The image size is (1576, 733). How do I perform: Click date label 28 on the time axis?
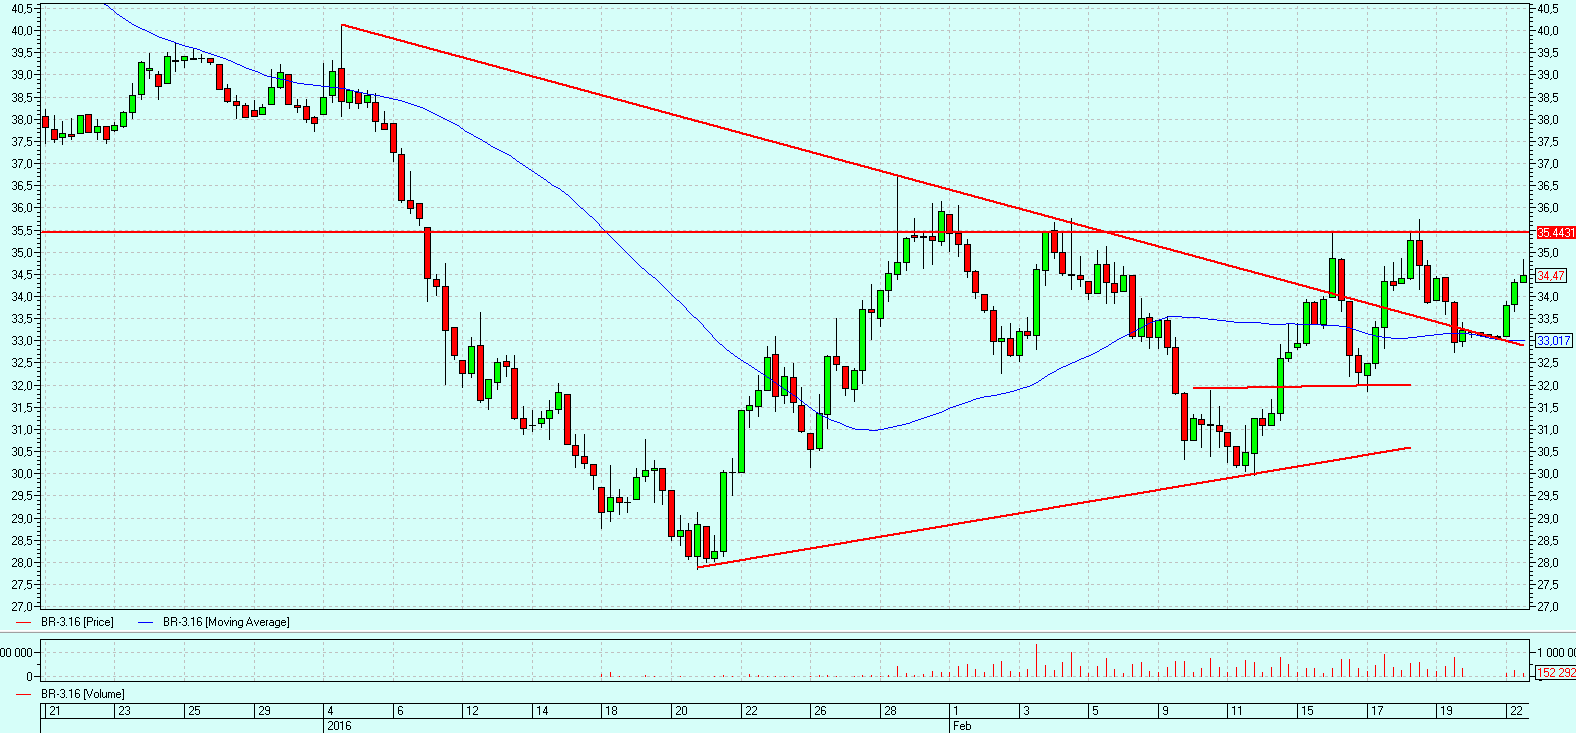890,711
